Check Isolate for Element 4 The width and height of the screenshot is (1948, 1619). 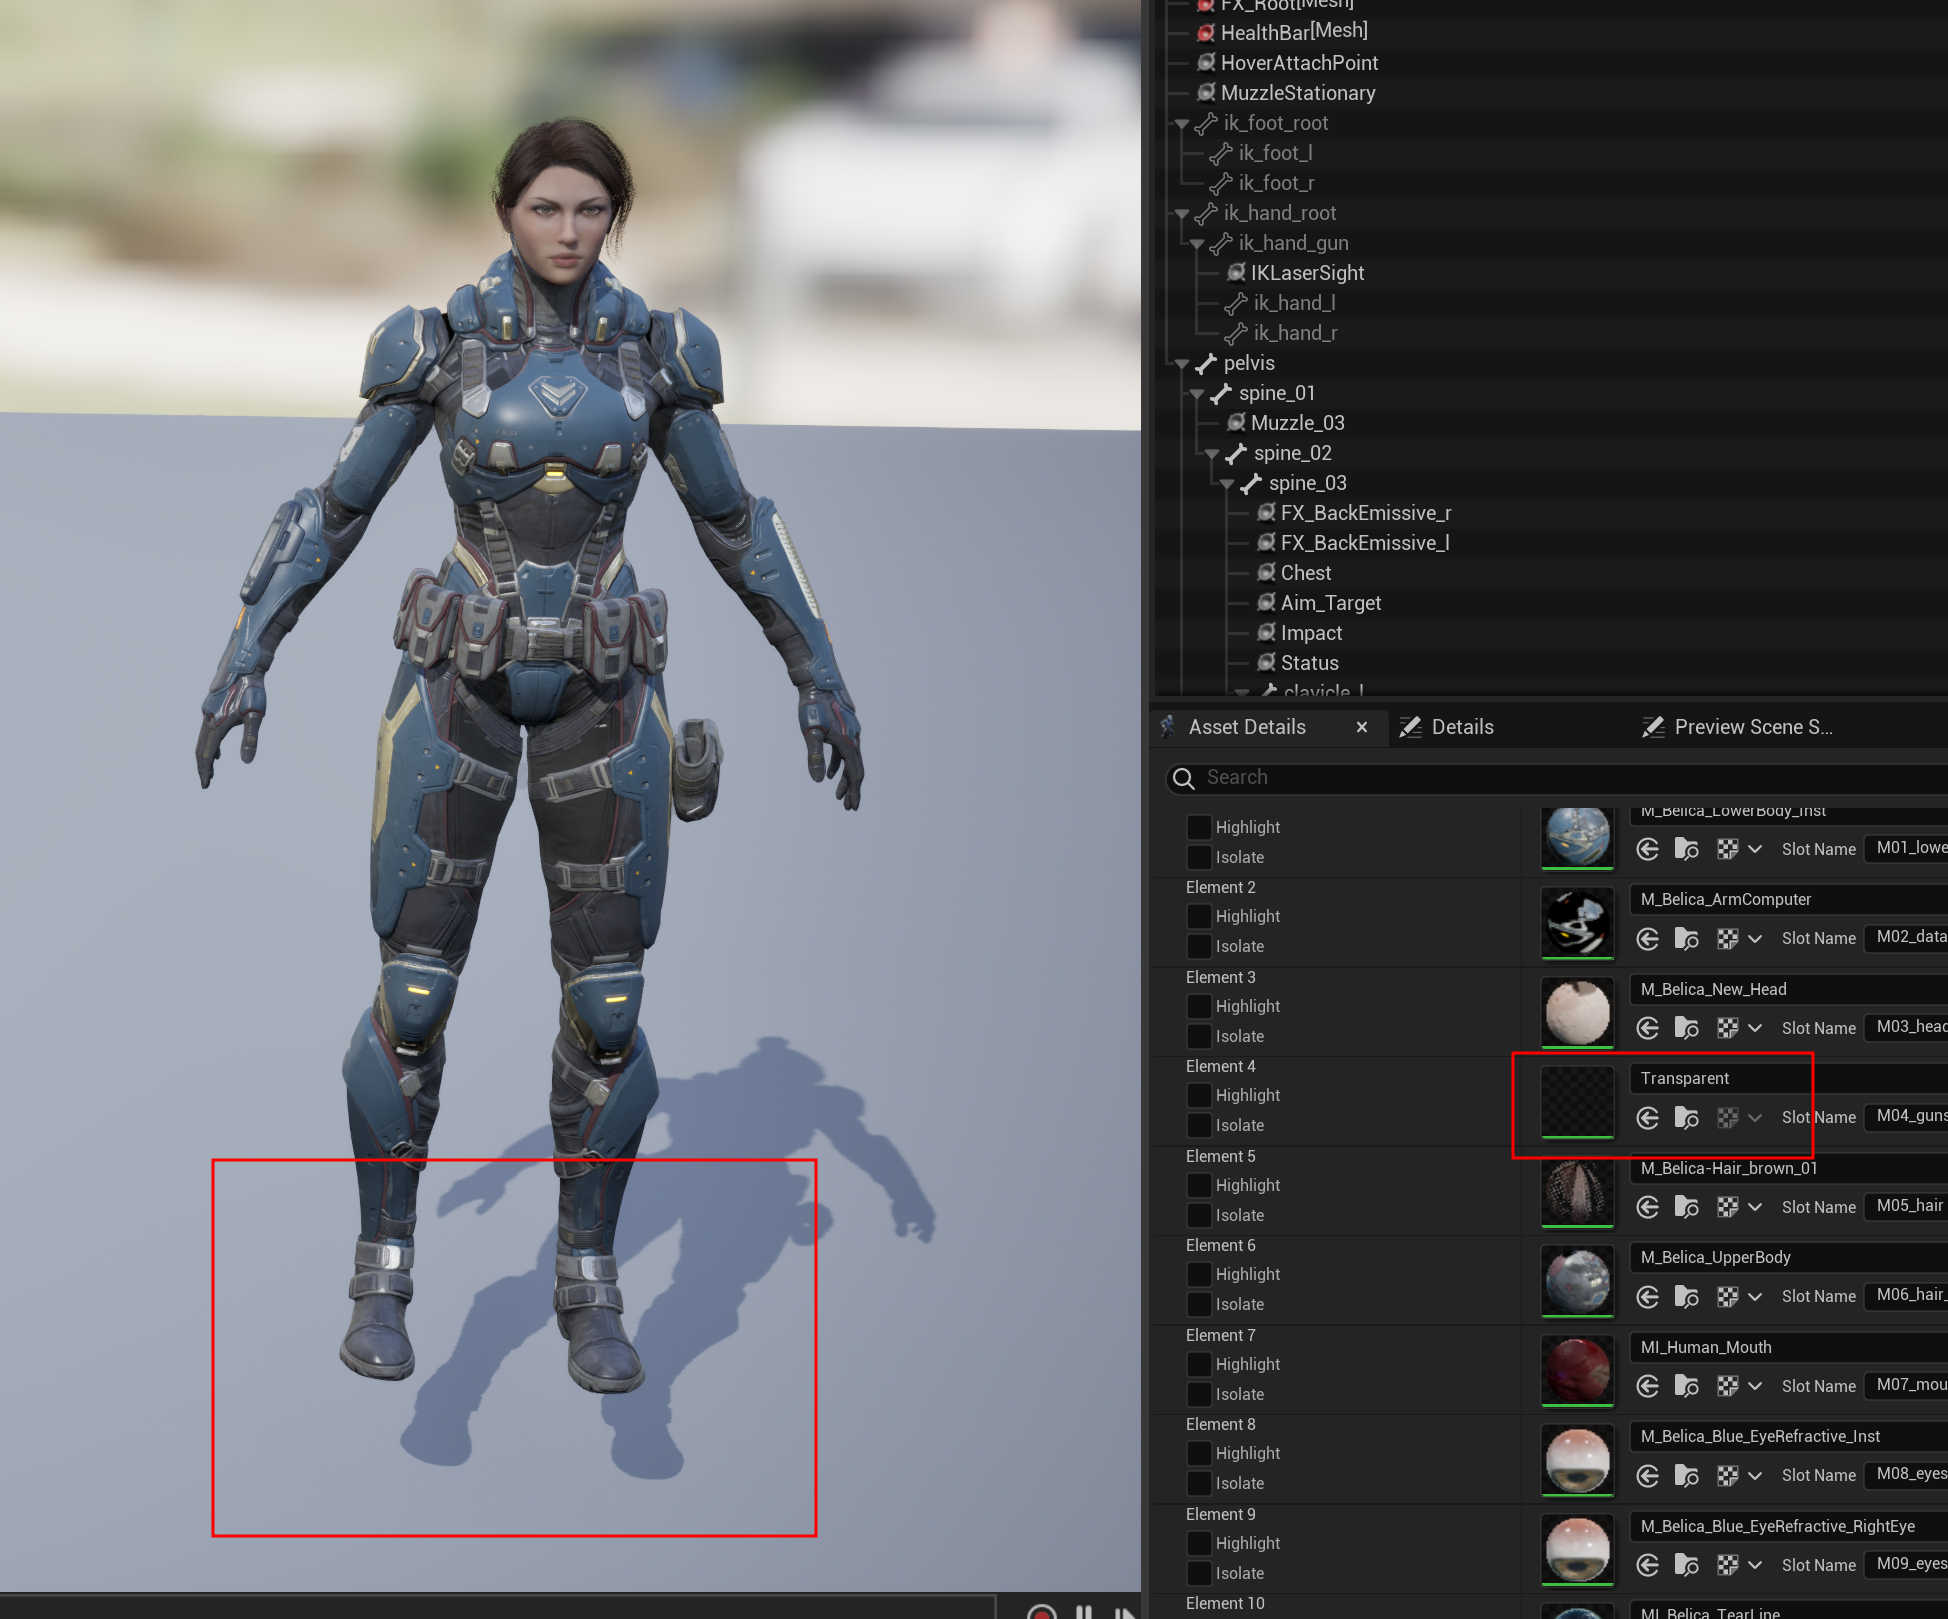[x=1198, y=1126]
